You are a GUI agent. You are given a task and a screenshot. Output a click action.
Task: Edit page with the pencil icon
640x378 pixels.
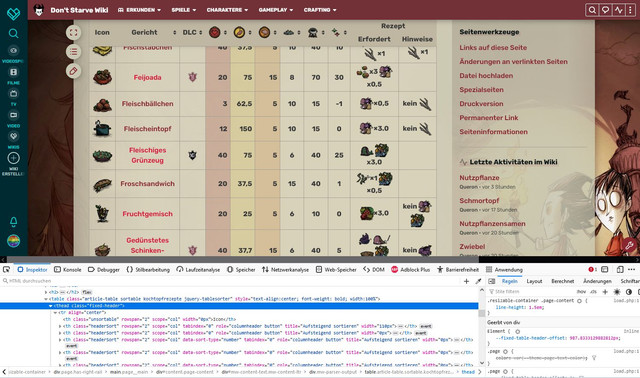tap(73, 71)
